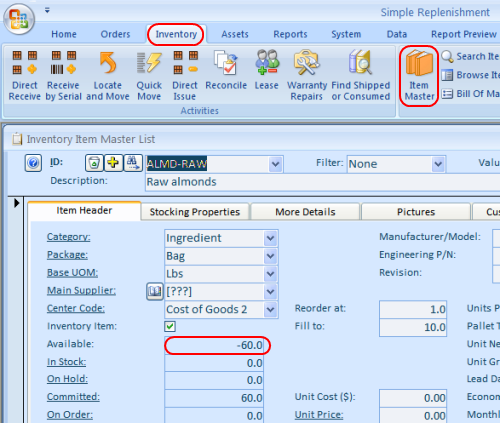Click the Committed link

73,397
